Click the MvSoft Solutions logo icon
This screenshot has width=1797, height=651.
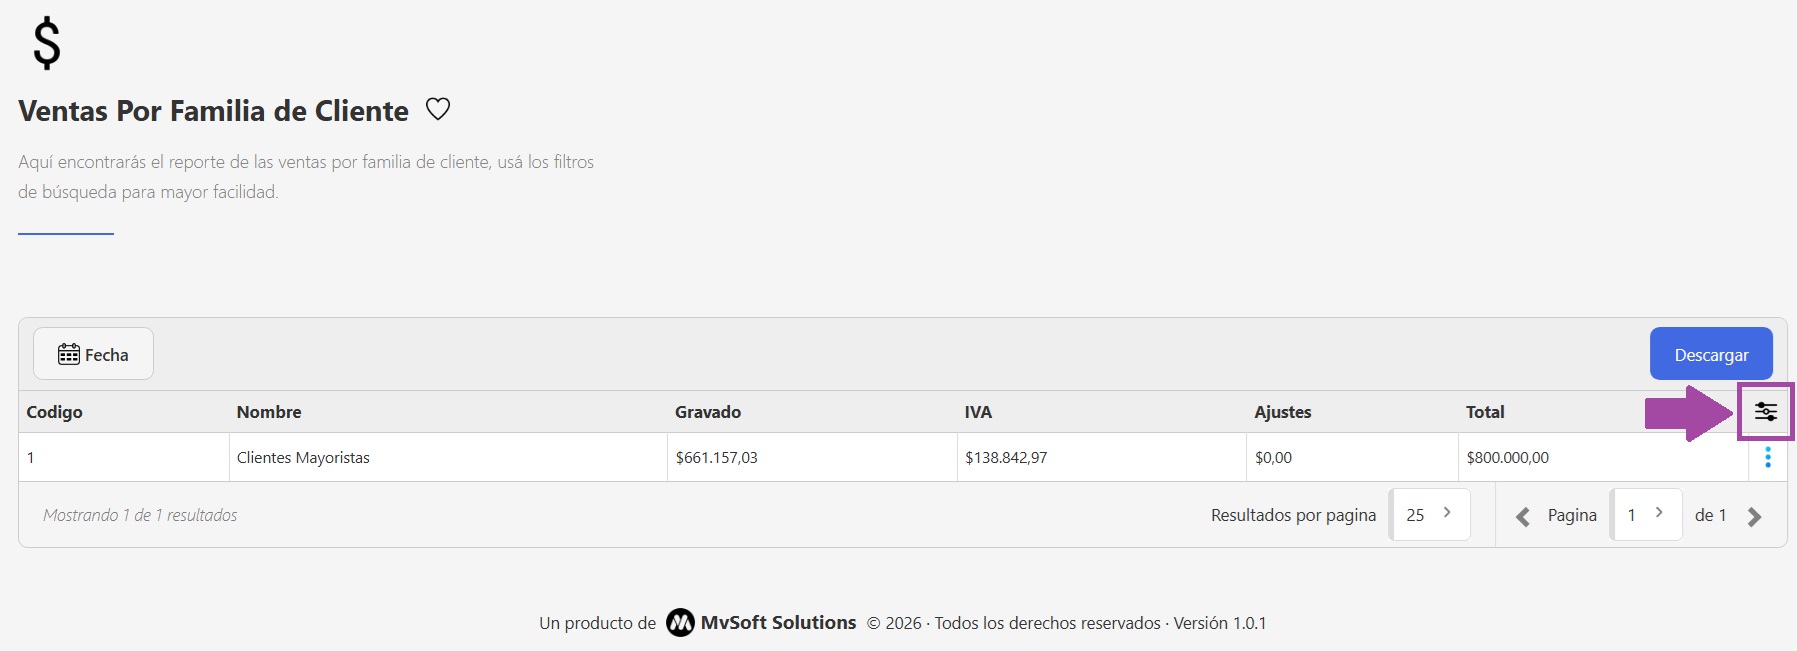680,623
